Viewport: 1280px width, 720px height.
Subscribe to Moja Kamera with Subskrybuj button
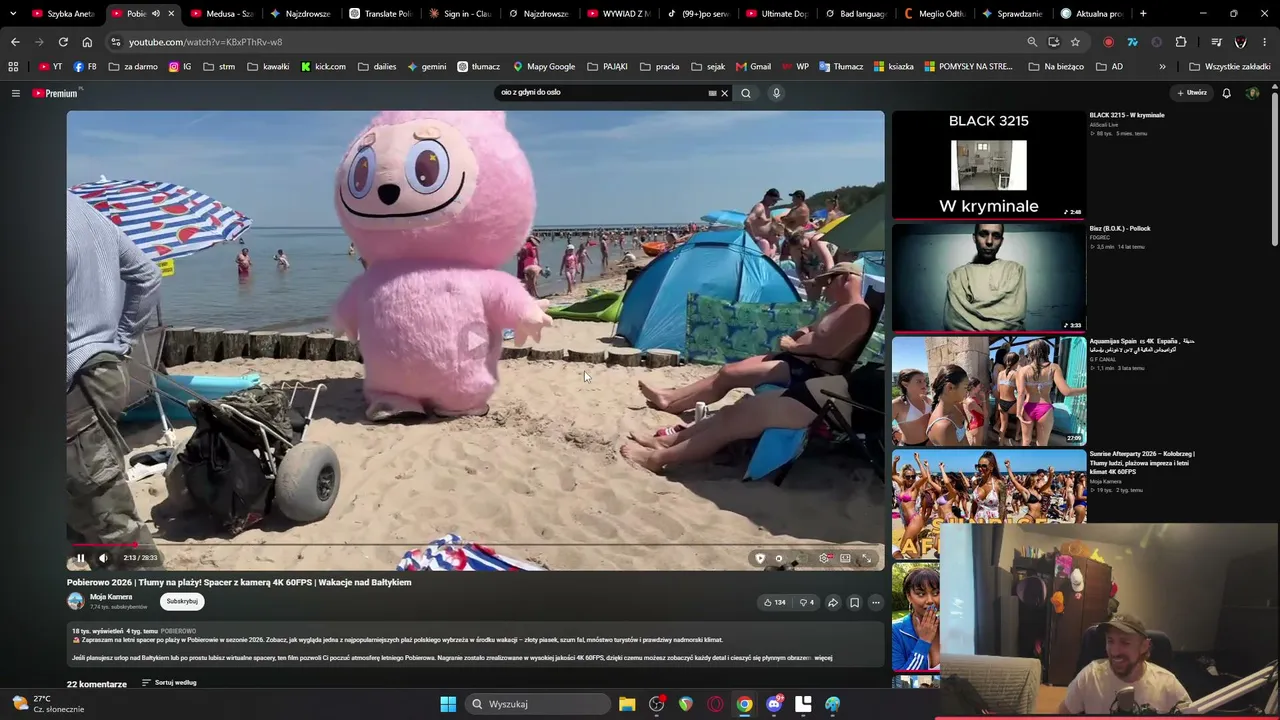(x=182, y=601)
